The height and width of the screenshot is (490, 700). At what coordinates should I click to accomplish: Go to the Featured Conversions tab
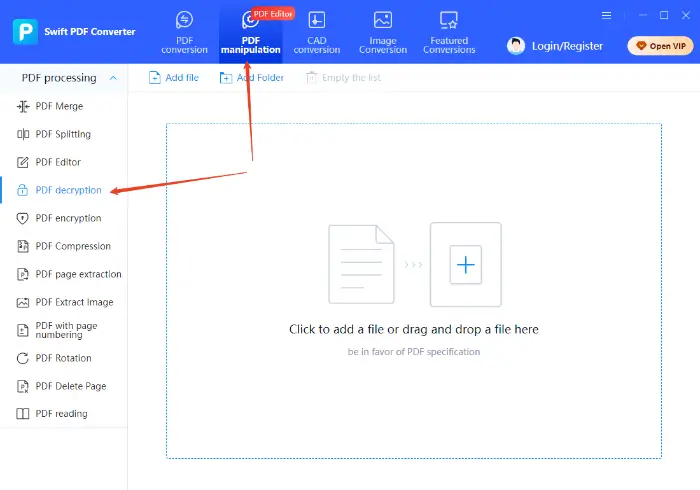pos(449,32)
